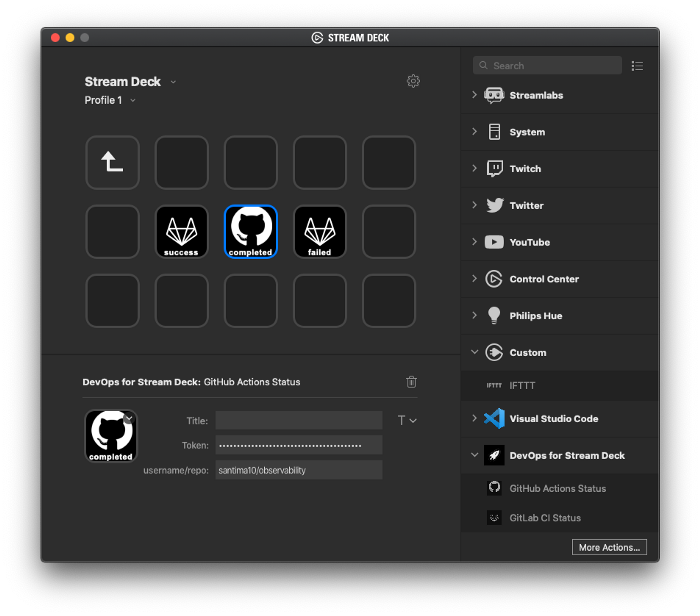Click the GitLab CI Status icon
Screen dimensions: 700x616
[x=494, y=518]
